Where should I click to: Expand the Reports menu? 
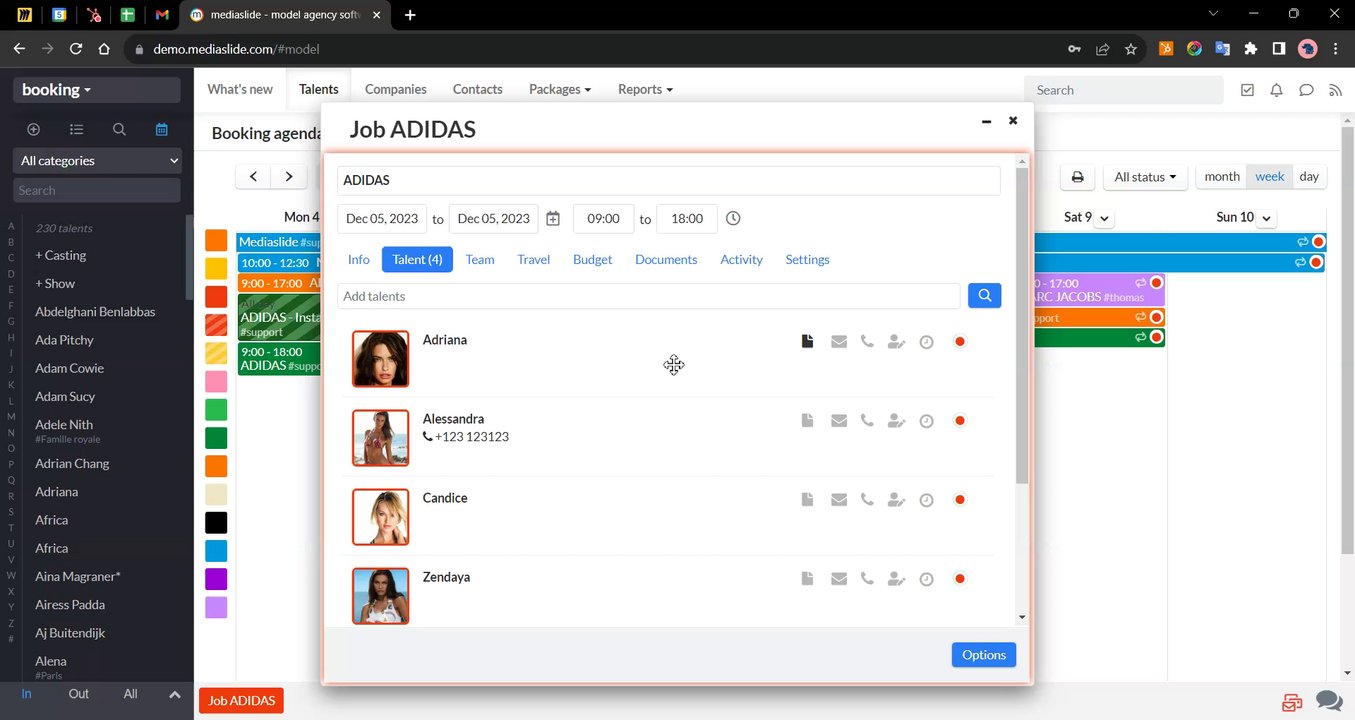[x=645, y=89]
